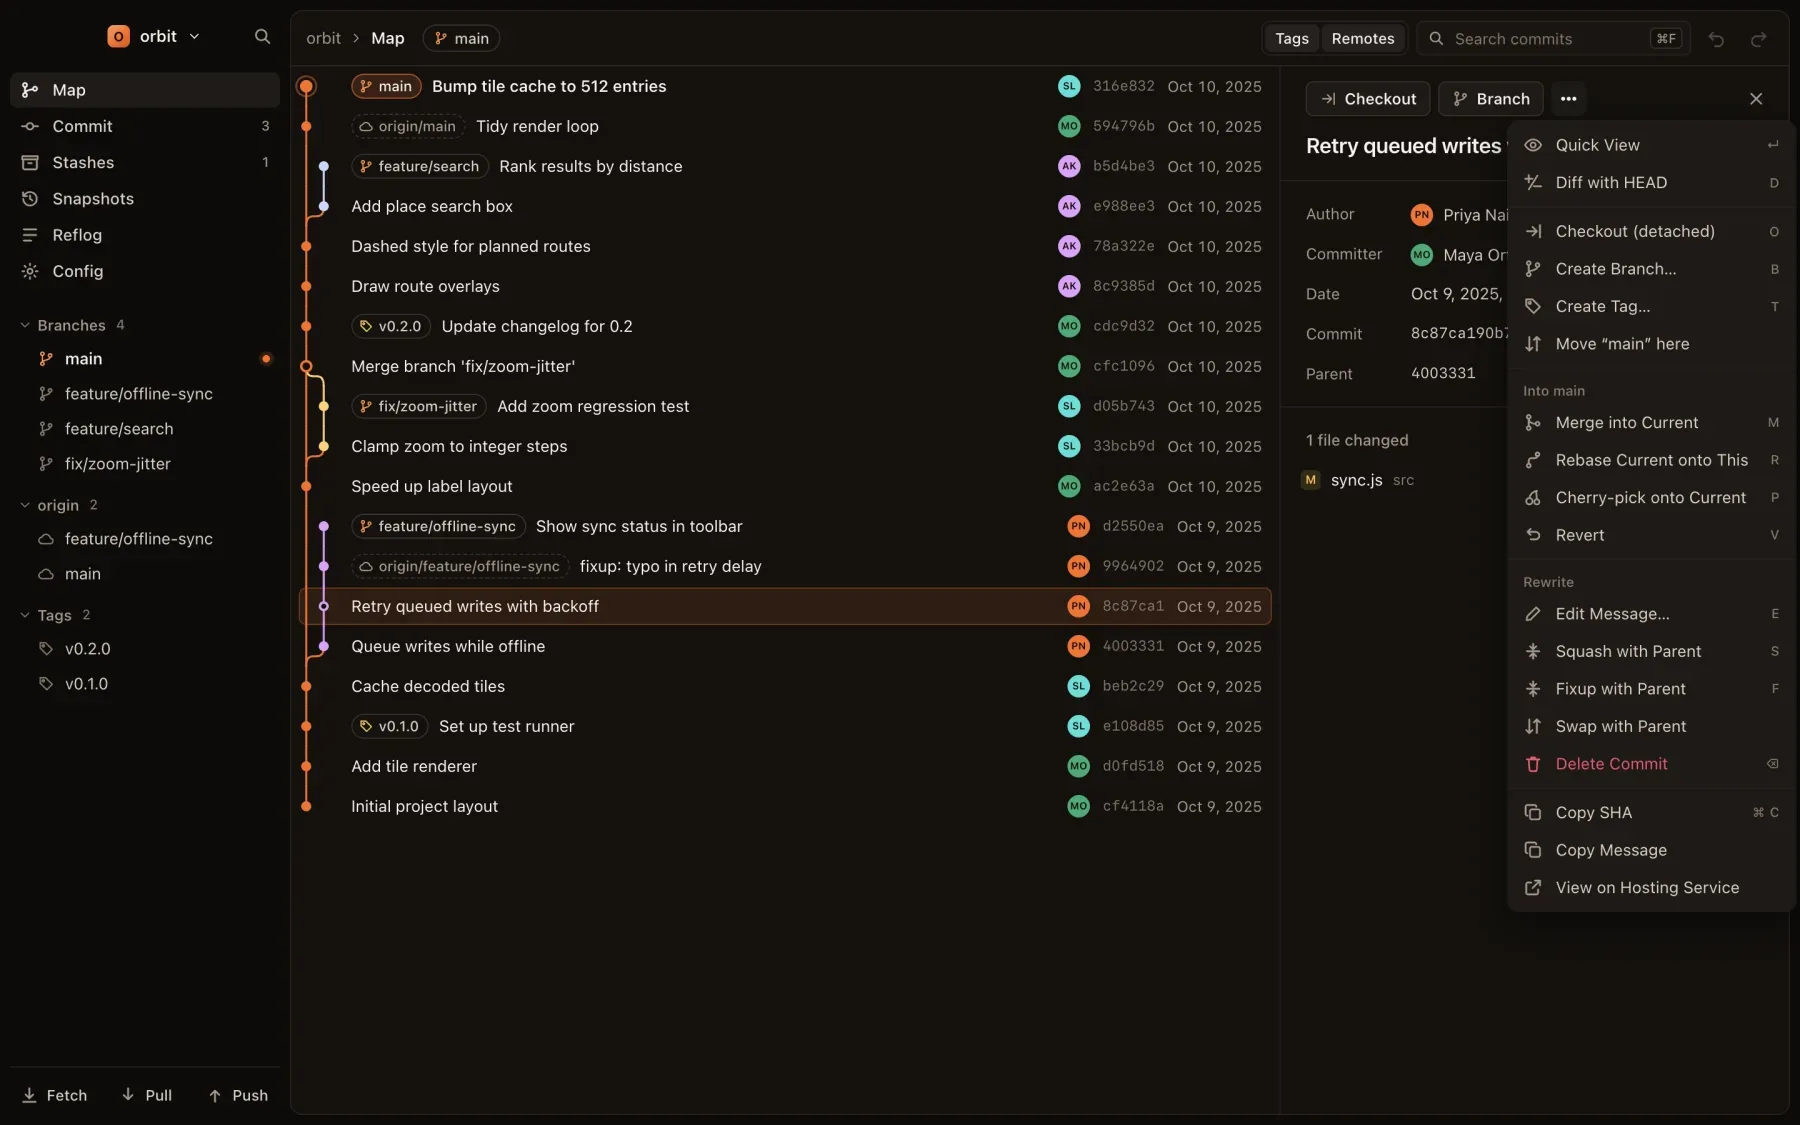The height and width of the screenshot is (1125, 1800).
Task: Toggle the Tags filter button
Action: pyautogui.click(x=1292, y=38)
